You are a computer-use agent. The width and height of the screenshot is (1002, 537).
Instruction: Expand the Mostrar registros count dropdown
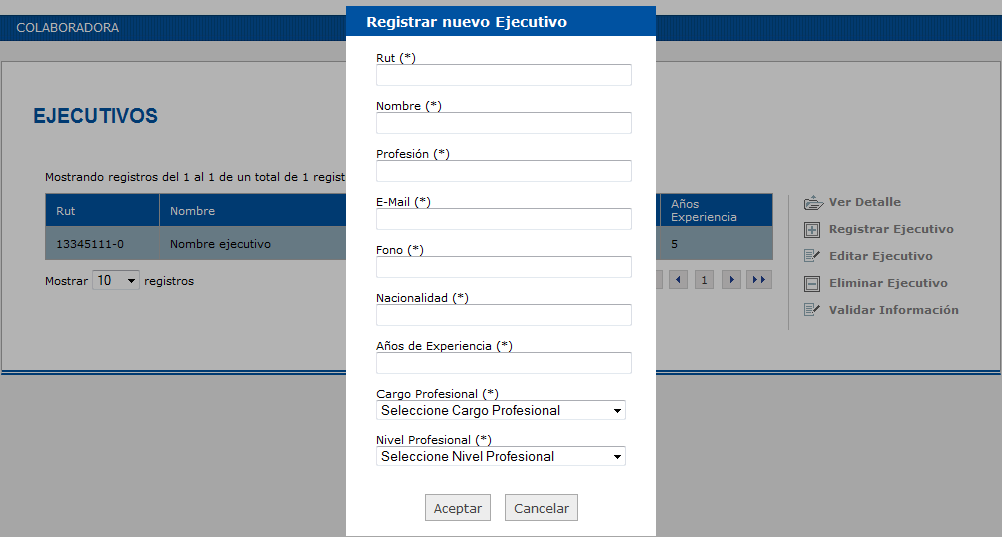116,280
